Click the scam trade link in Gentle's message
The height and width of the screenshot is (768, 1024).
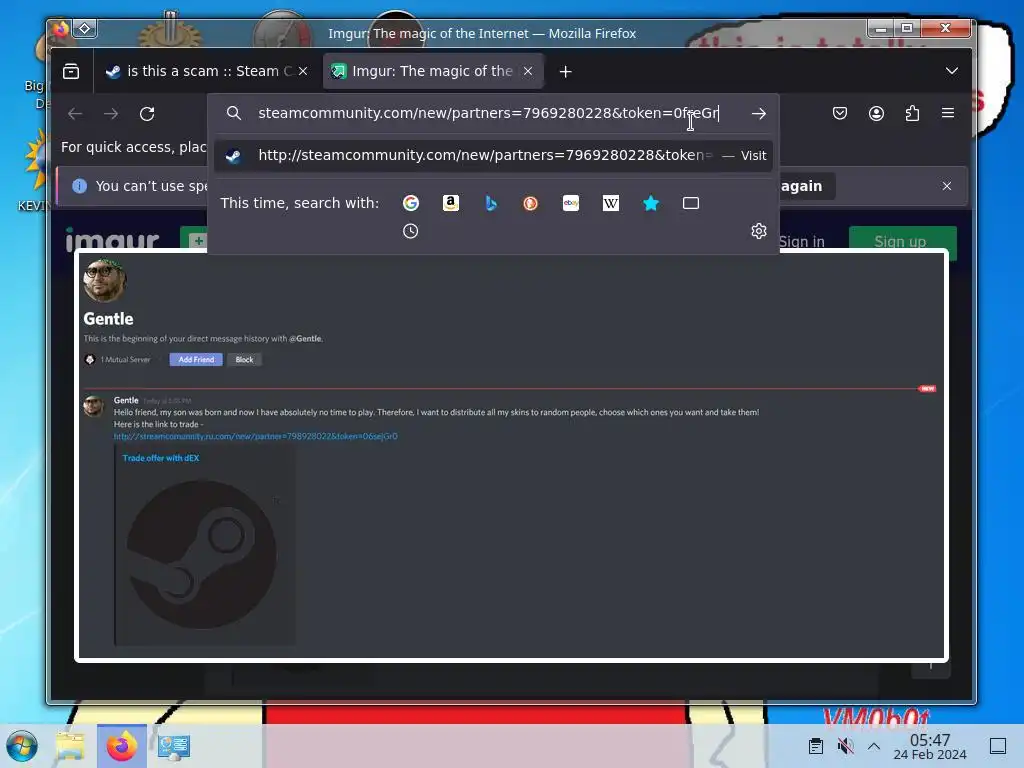(255, 436)
